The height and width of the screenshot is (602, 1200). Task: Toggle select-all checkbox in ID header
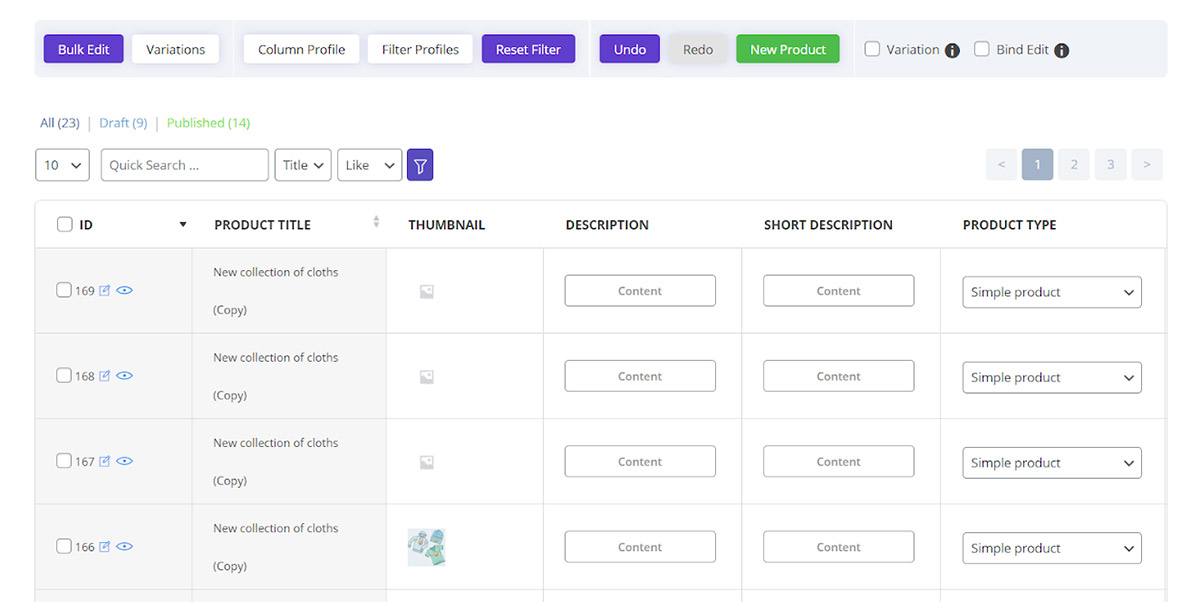[x=65, y=225]
